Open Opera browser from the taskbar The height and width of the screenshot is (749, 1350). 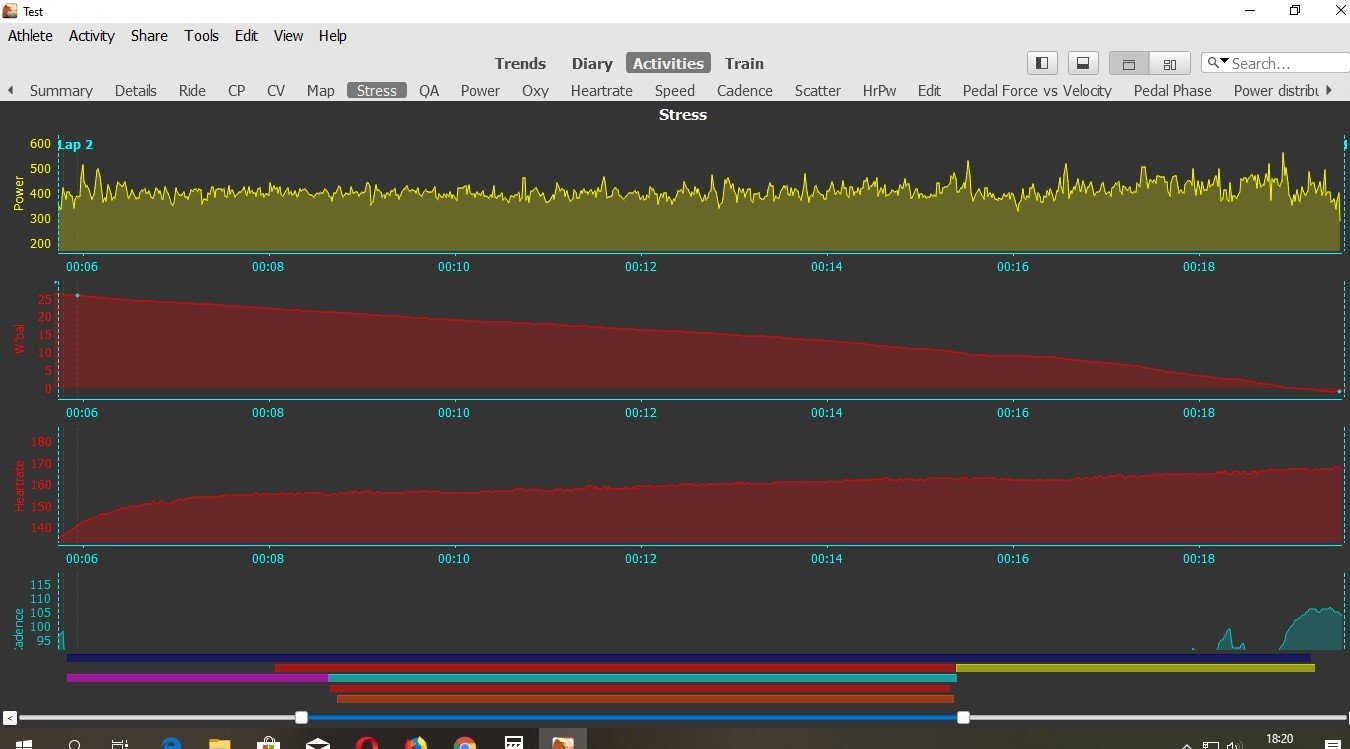pyautogui.click(x=366, y=743)
